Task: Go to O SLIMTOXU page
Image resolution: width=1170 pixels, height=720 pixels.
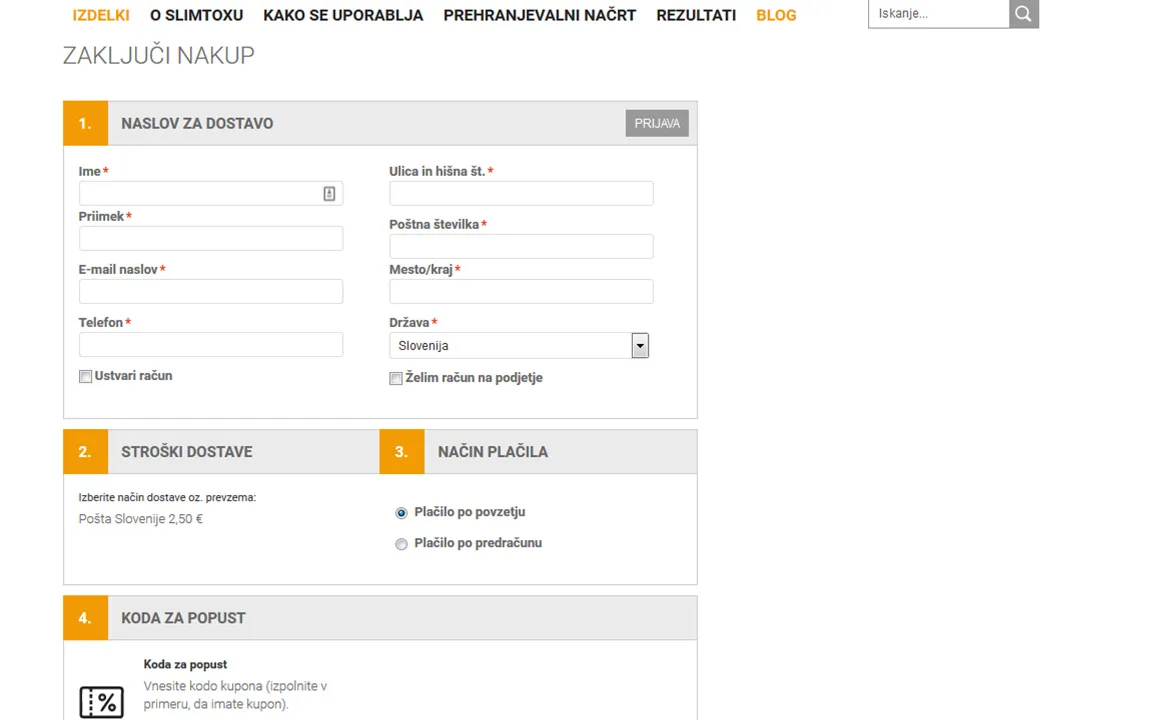Action: [x=196, y=15]
